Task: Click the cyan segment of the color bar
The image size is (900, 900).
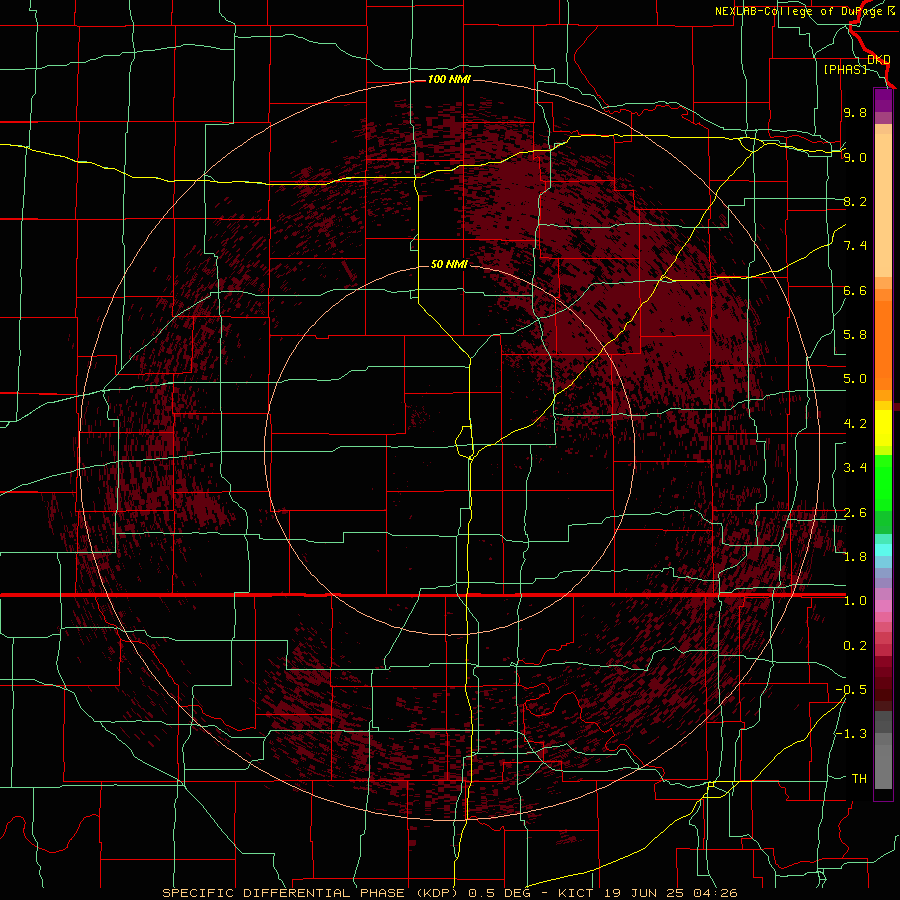Action: (x=883, y=550)
